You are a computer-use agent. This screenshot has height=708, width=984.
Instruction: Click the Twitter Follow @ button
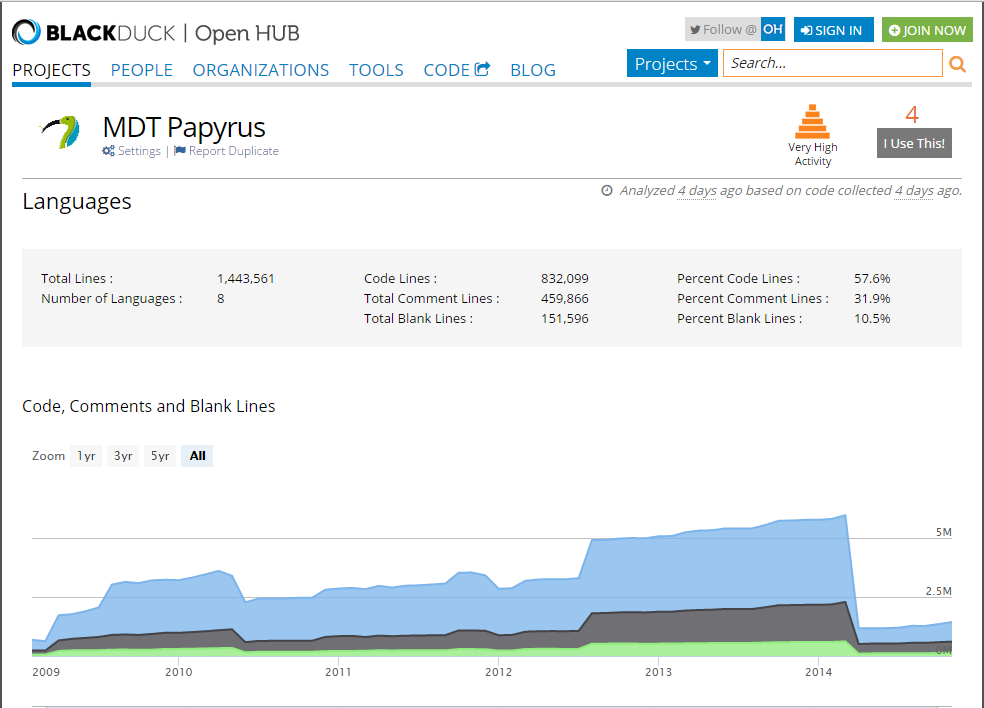tap(722, 30)
